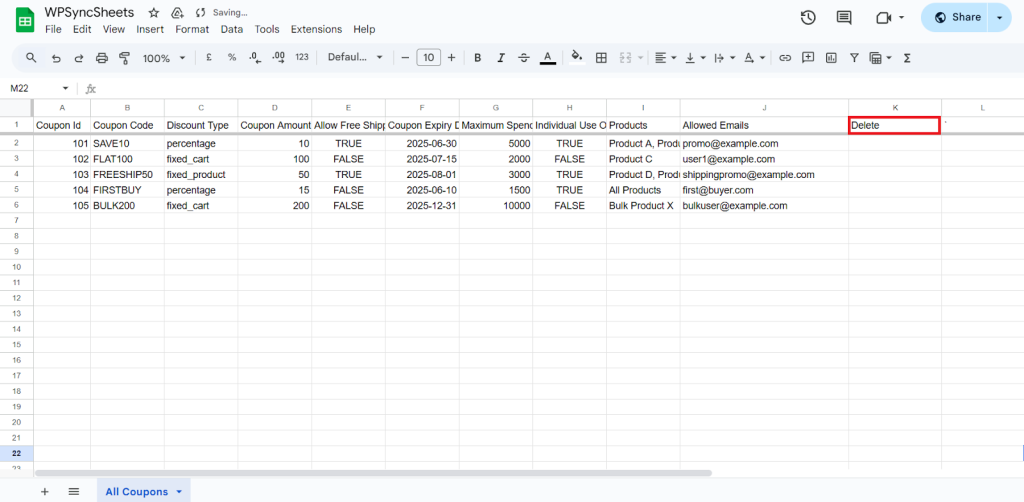The height and width of the screenshot is (502, 1024).
Task: Format as currency with pound icon
Action: 209,57
